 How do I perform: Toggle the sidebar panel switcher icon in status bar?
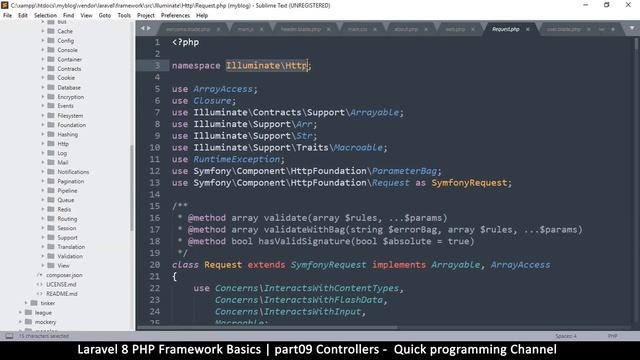click(x=9, y=336)
